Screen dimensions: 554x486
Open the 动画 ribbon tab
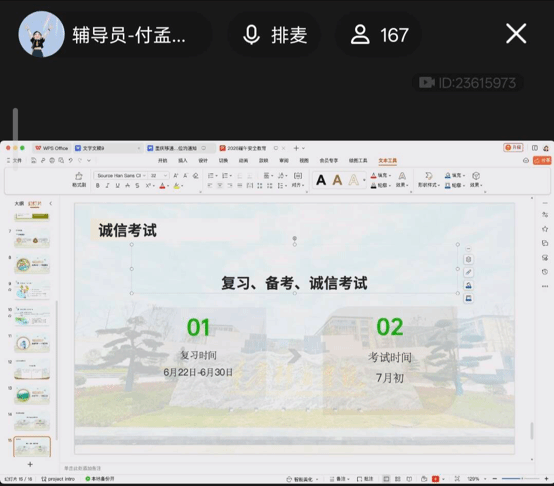coord(243,160)
